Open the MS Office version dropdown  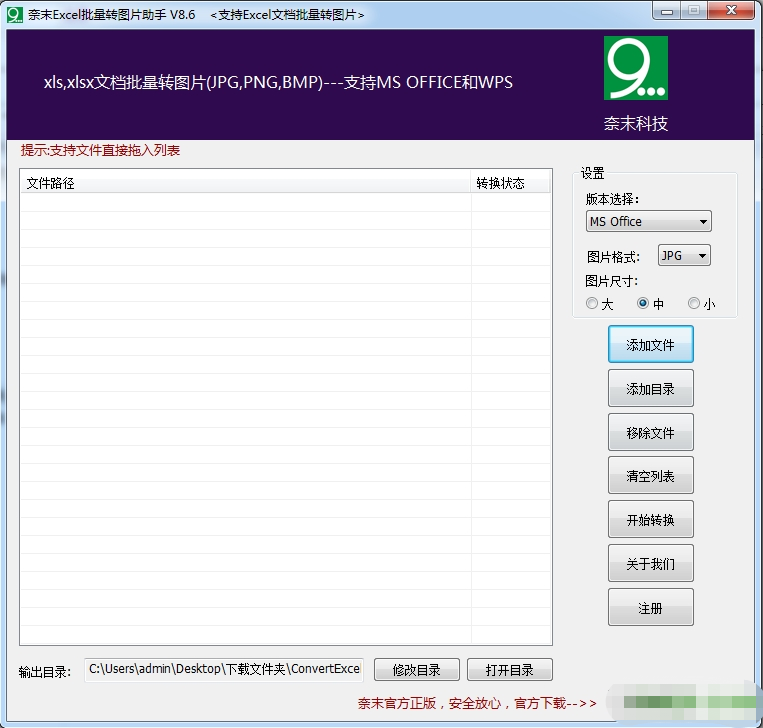(x=648, y=222)
